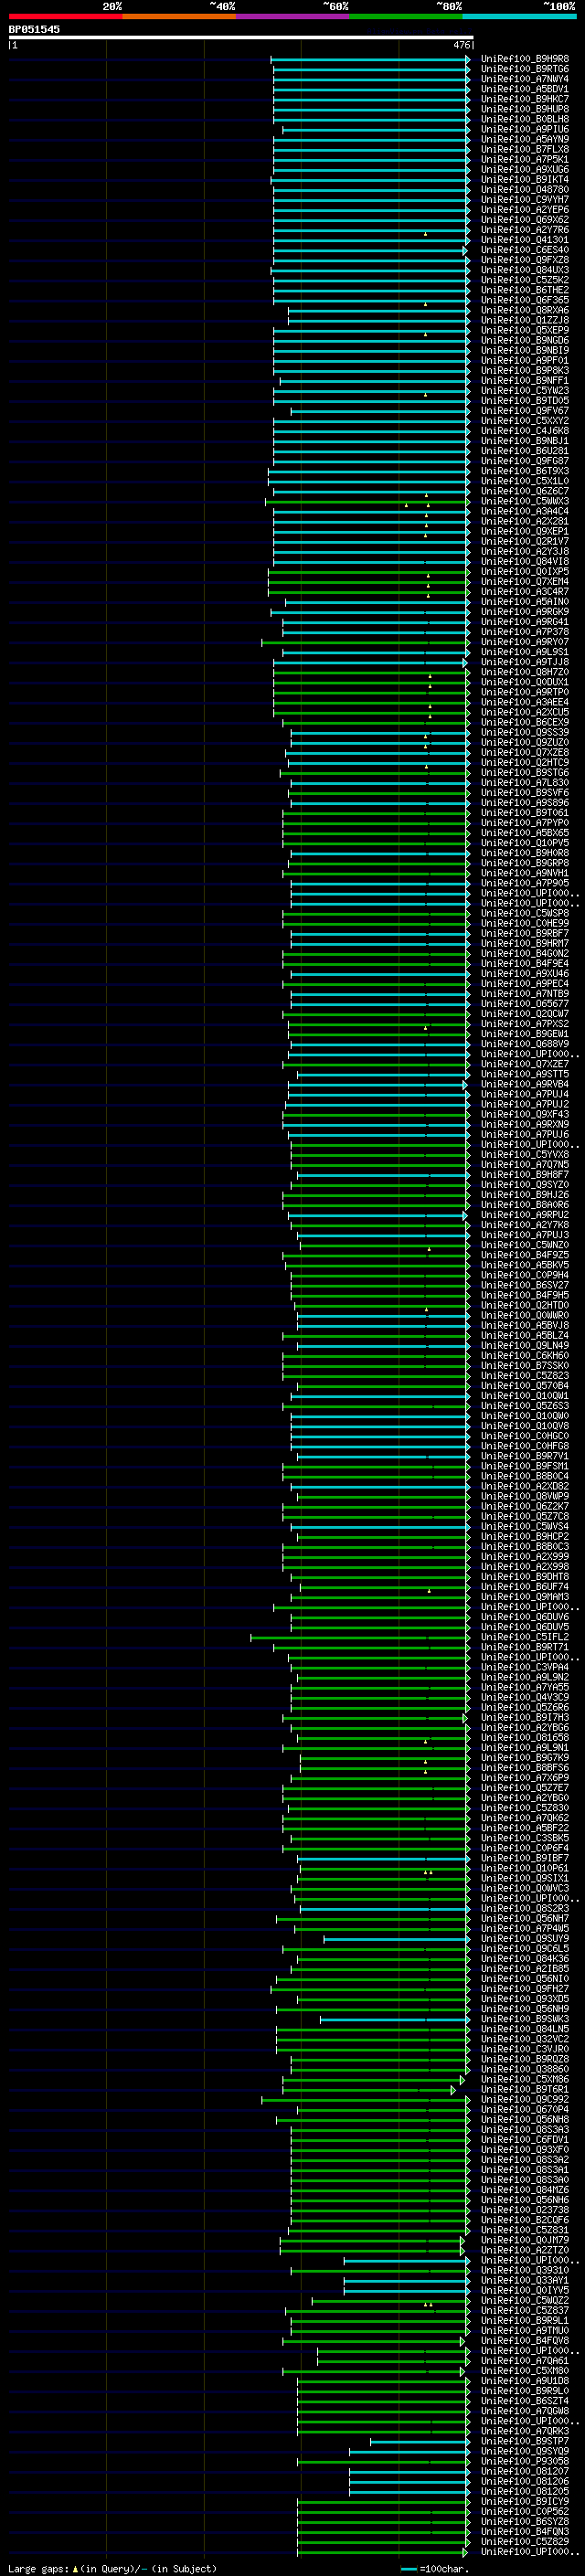
Task: Open hit UniRef100_A7P5K1
Action: 525,159
